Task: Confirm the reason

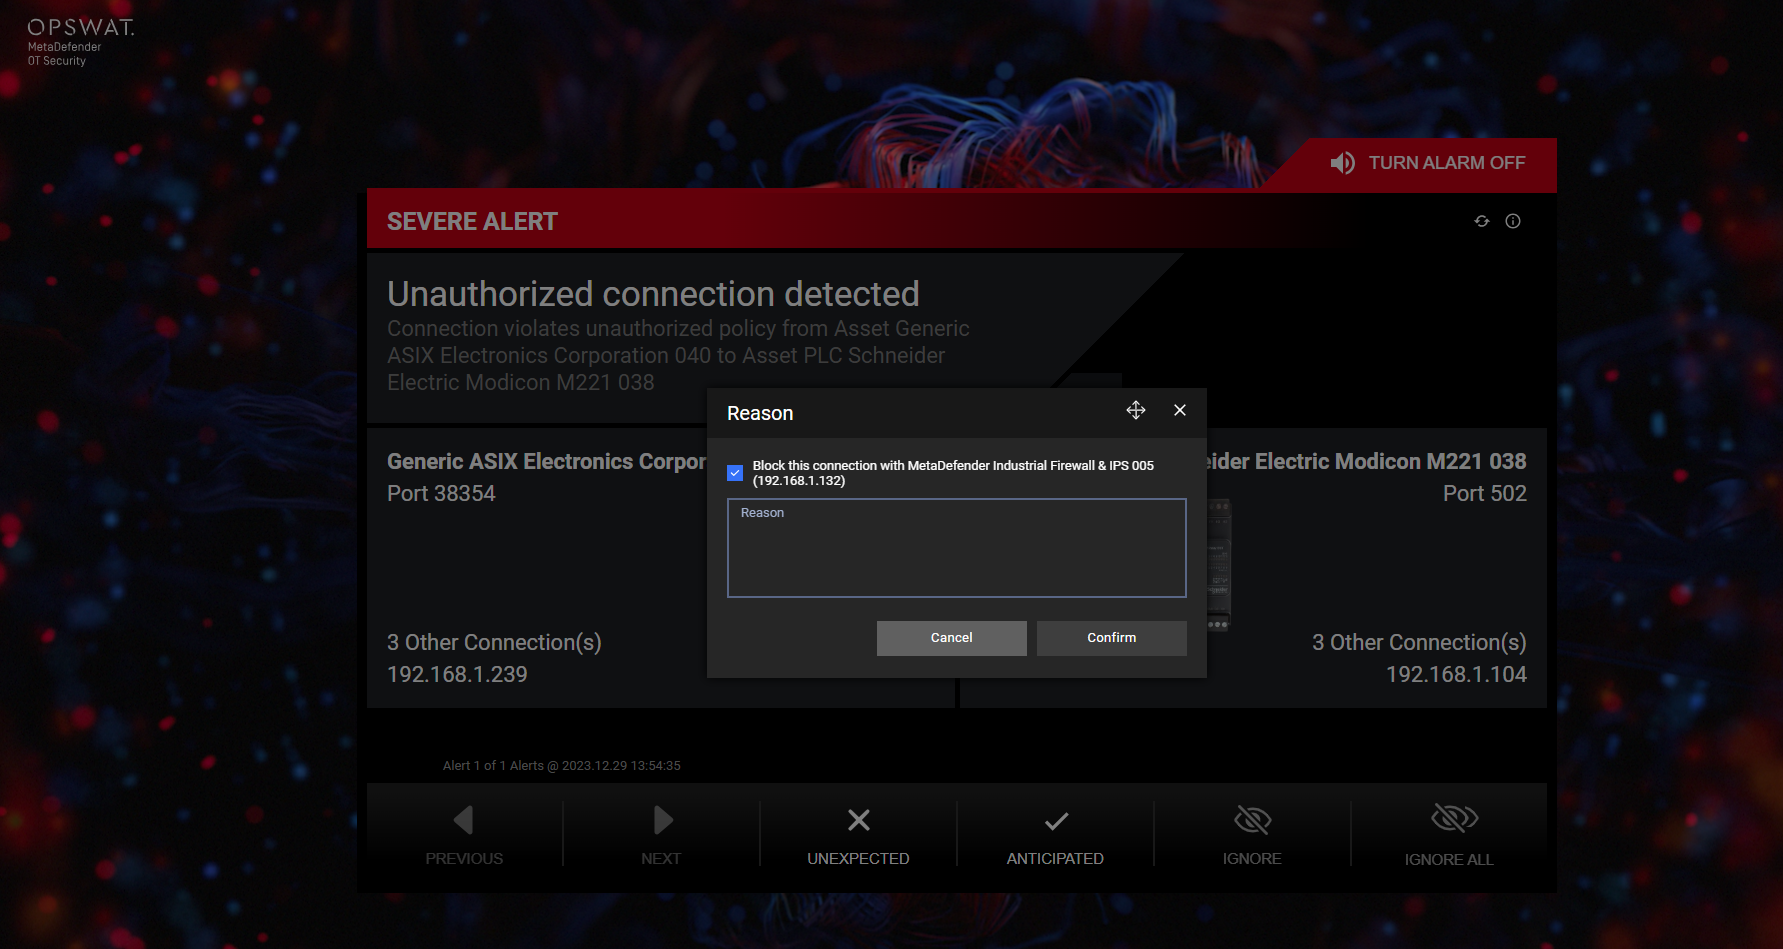Action: [x=1112, y=638]
